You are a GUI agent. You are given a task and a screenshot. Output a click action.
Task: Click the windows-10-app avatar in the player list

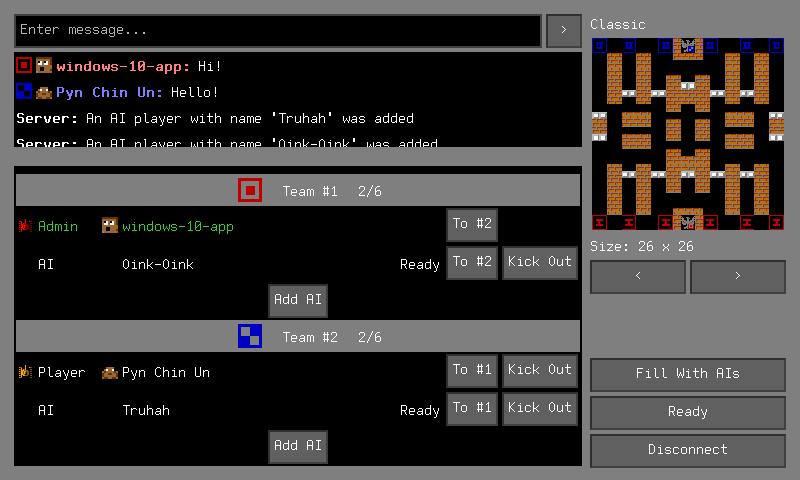click(x=110, y=226)
